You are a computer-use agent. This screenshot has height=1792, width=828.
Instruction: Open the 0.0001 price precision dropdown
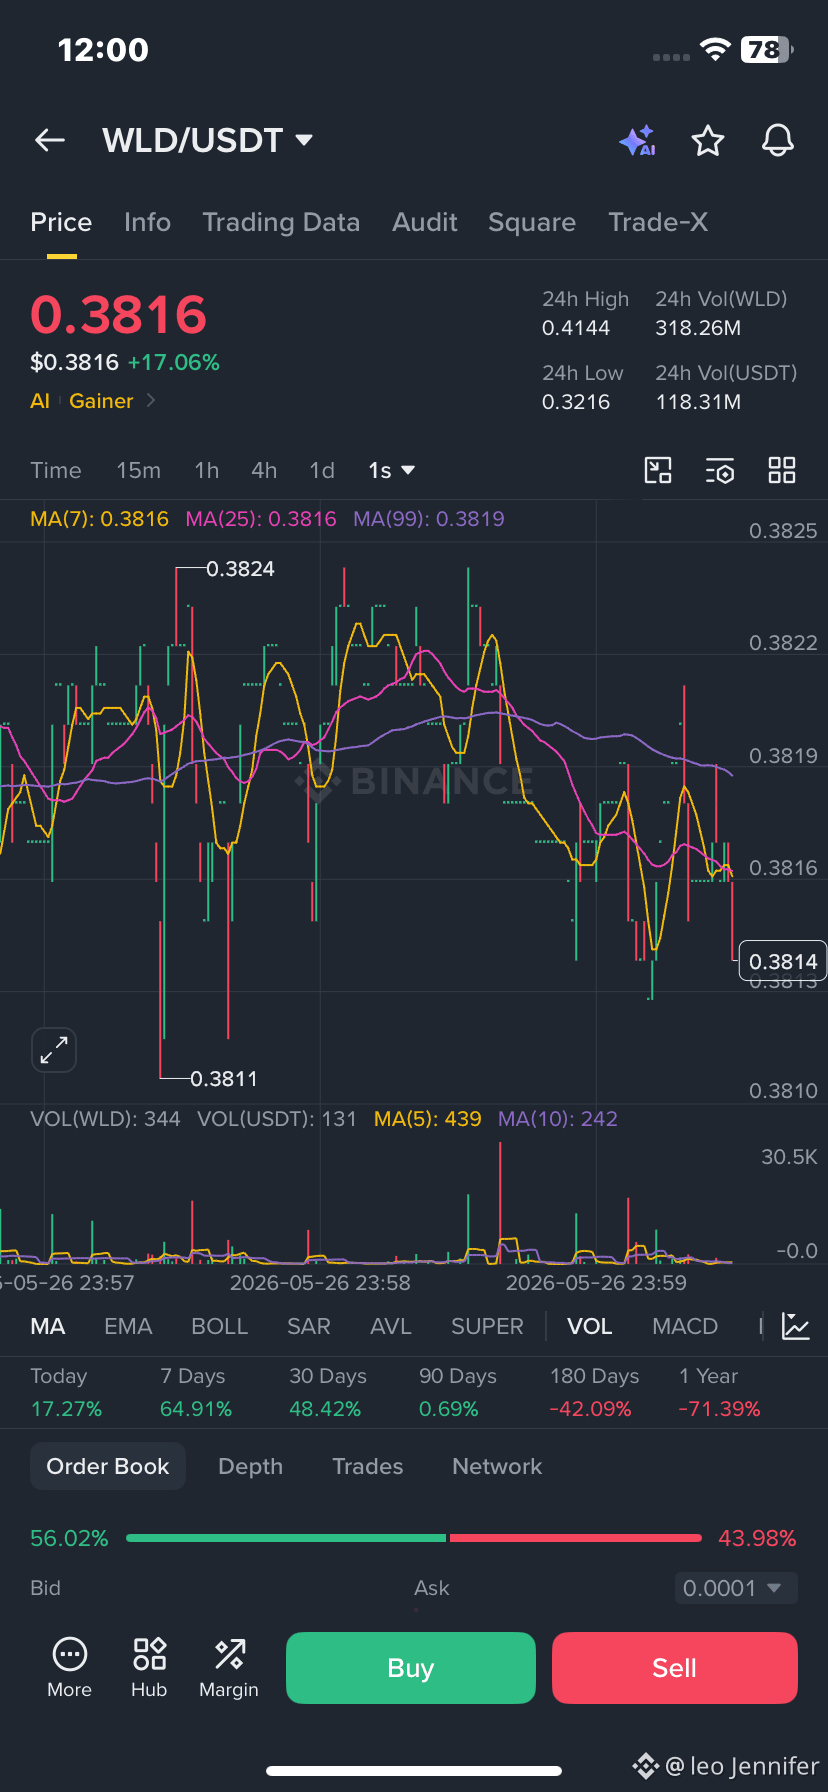(x=736, y=1588)
